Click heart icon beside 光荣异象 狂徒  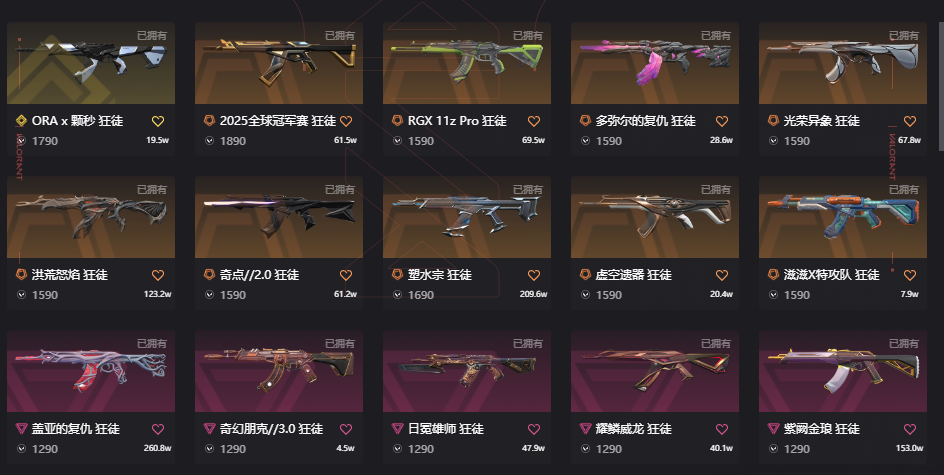tap(910, 121)
